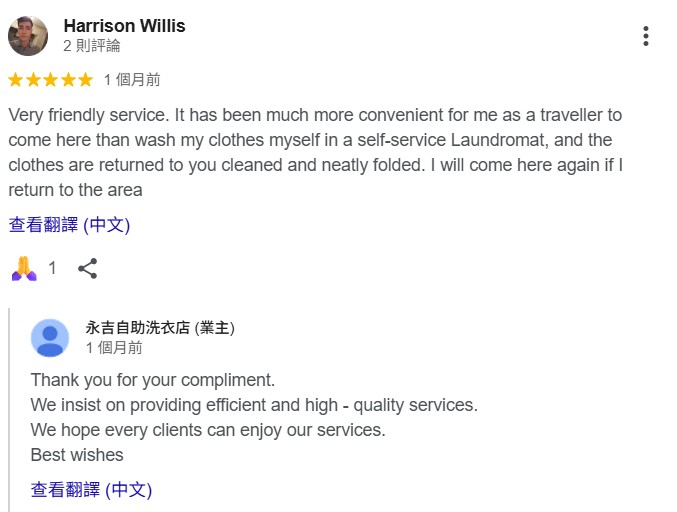Click the "Best wishes" line in reply
This screenshot has height=512, width=677.
coord(77,455)
